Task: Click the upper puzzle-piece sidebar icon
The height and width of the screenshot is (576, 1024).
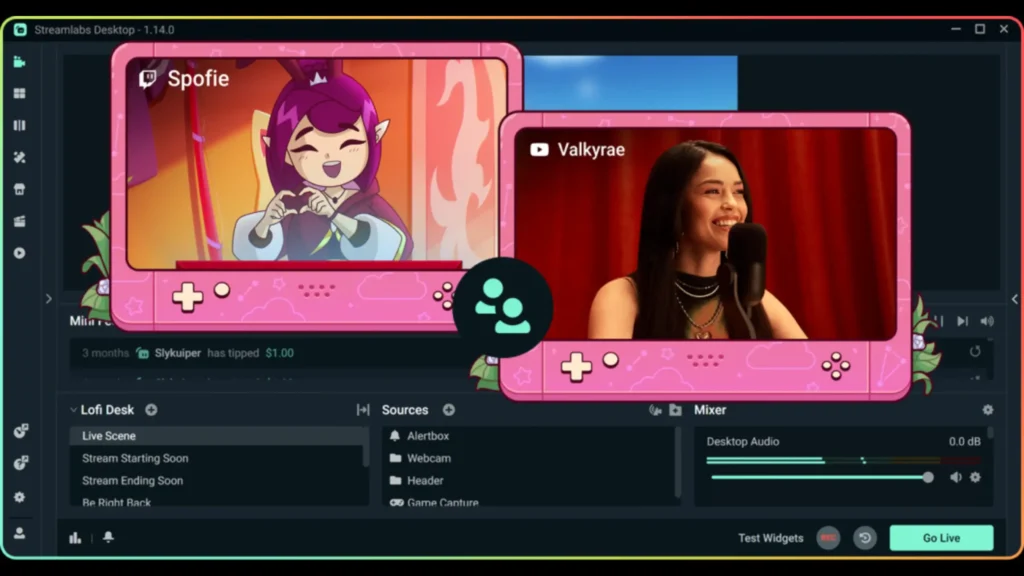Action: [21, 430]
